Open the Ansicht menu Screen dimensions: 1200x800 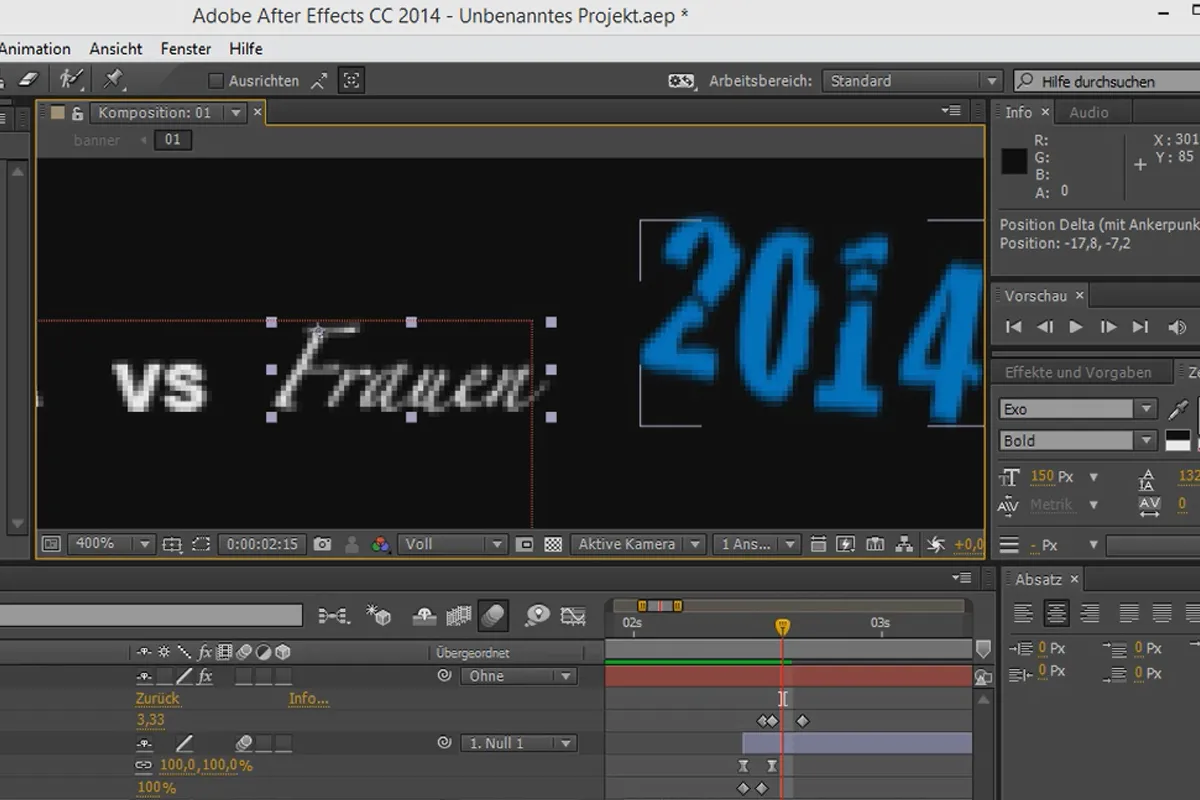click(116, 48)
